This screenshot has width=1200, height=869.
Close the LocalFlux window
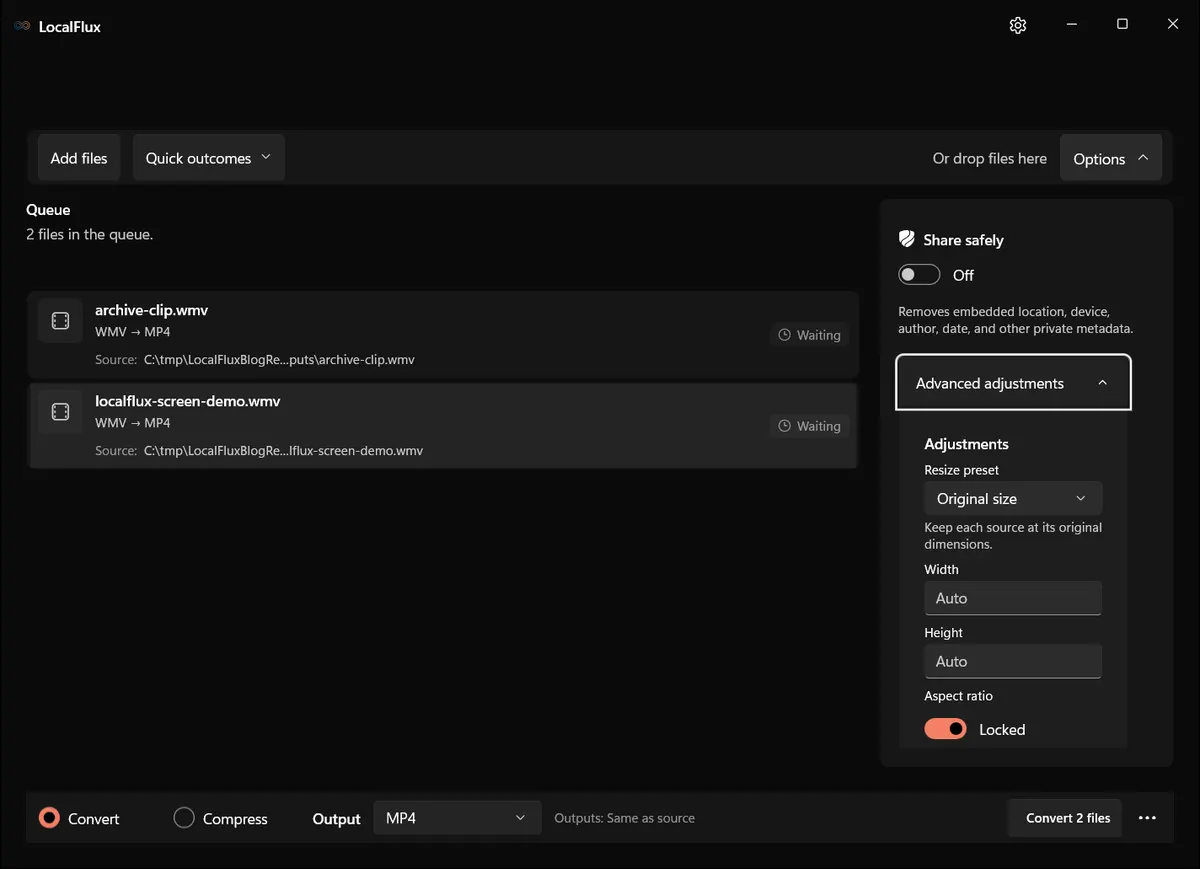coord(1173,25)
